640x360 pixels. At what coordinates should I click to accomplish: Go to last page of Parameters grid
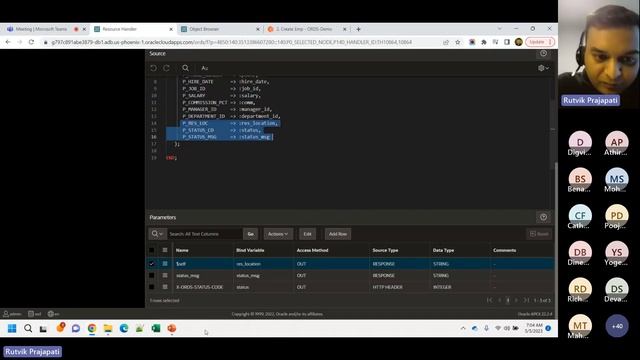[x=527, y=300]
